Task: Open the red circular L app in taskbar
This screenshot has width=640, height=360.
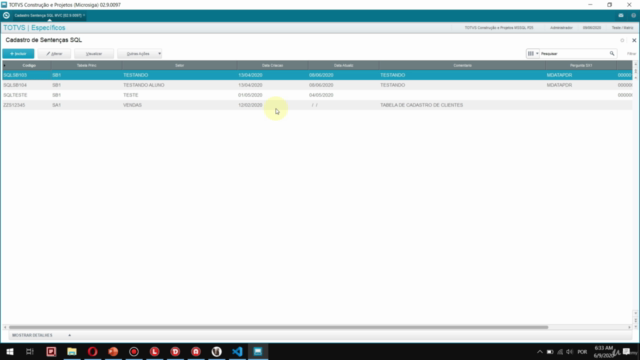Action: tap(154, 351)
